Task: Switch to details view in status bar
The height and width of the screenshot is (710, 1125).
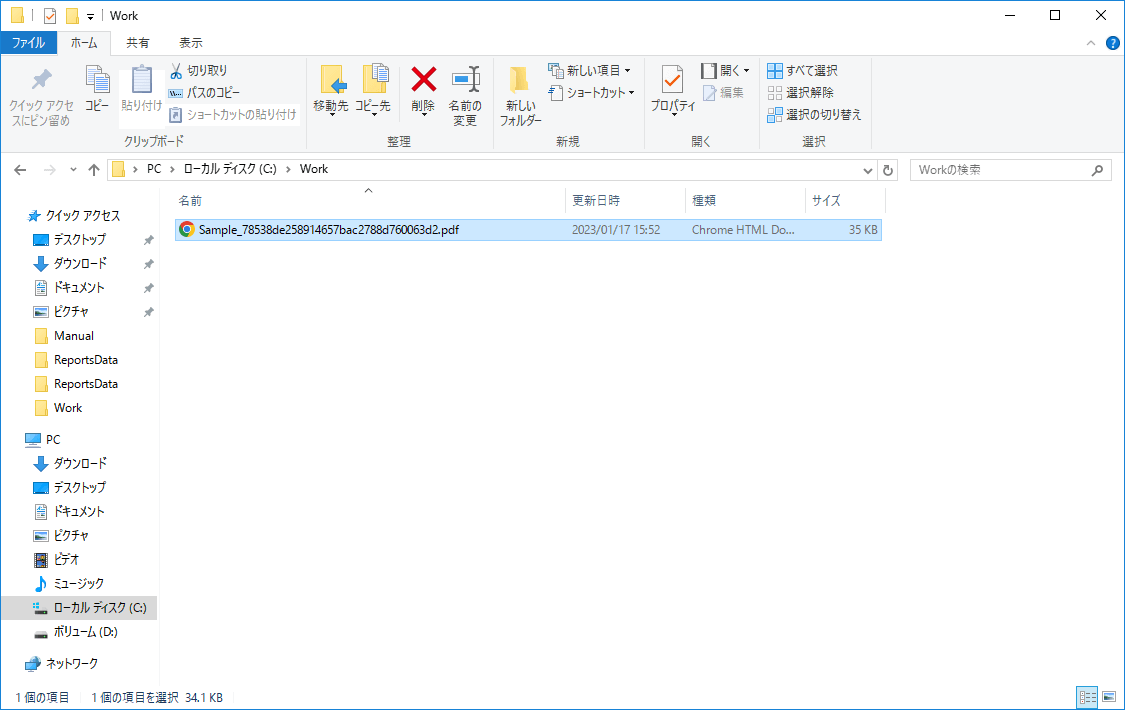Action: click(1088, 696)
